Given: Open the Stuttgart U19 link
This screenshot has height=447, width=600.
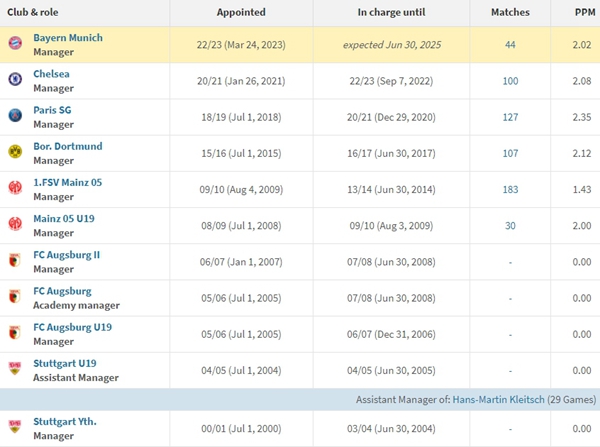Looking at the screenshot, I should click(65, 364).
